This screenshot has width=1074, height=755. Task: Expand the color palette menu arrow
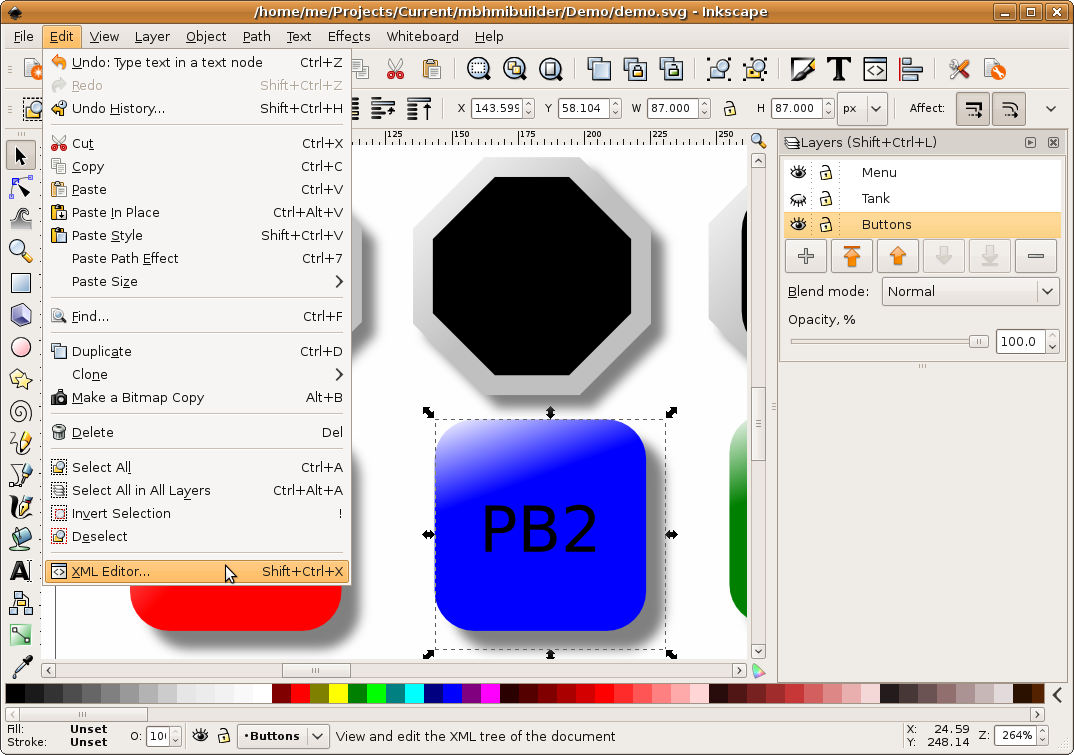(1057, 695)
